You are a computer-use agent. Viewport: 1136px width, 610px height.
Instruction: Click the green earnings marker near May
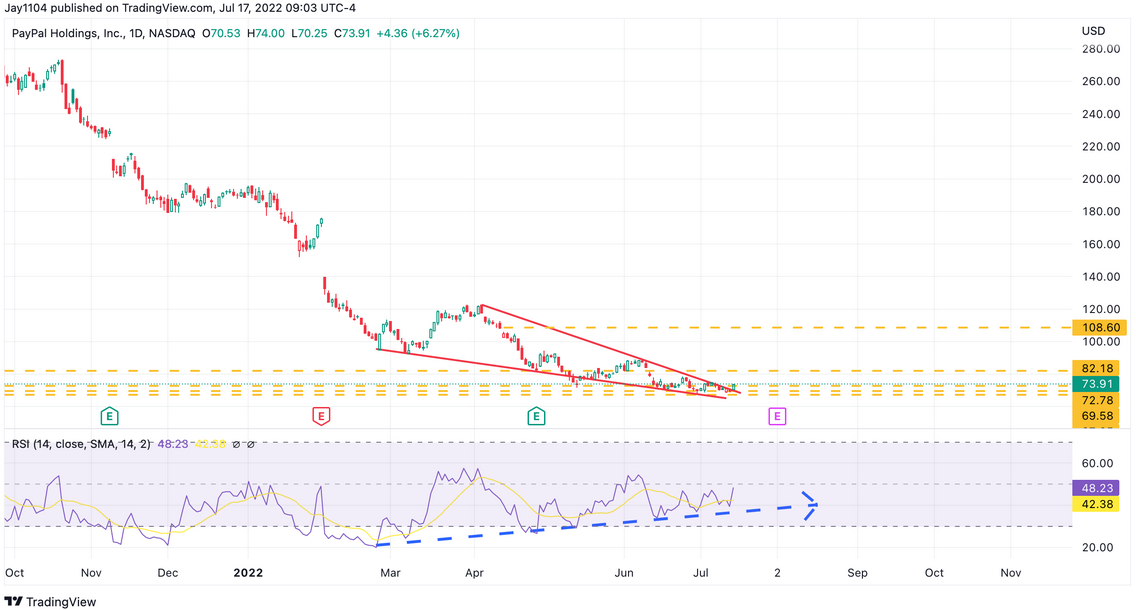(536, 416)
